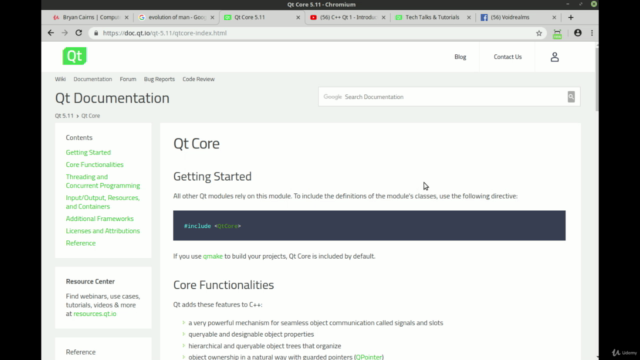This screenshot has height=360, width=640.
Task: Open the resources.qt.io link
Action: (95, 314)
